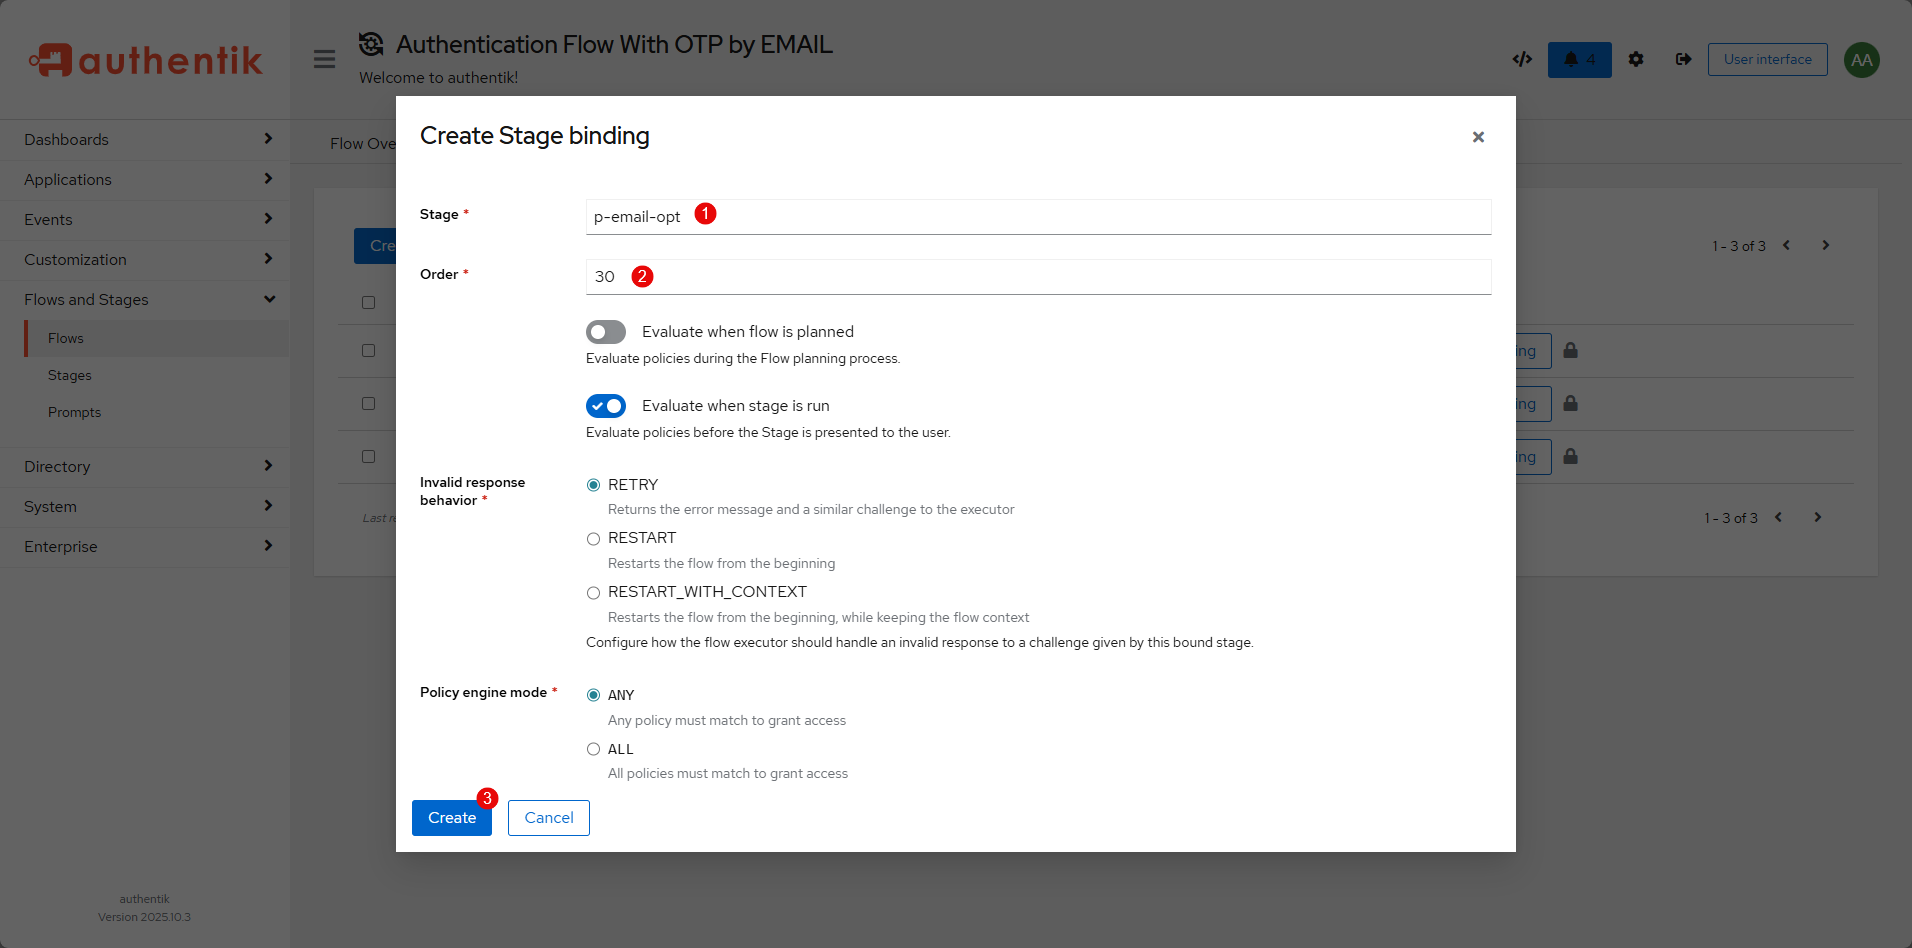Viewport: 1912px width, 948px height.
Task: Click the sign out icon
Action: coord(1684,60)
